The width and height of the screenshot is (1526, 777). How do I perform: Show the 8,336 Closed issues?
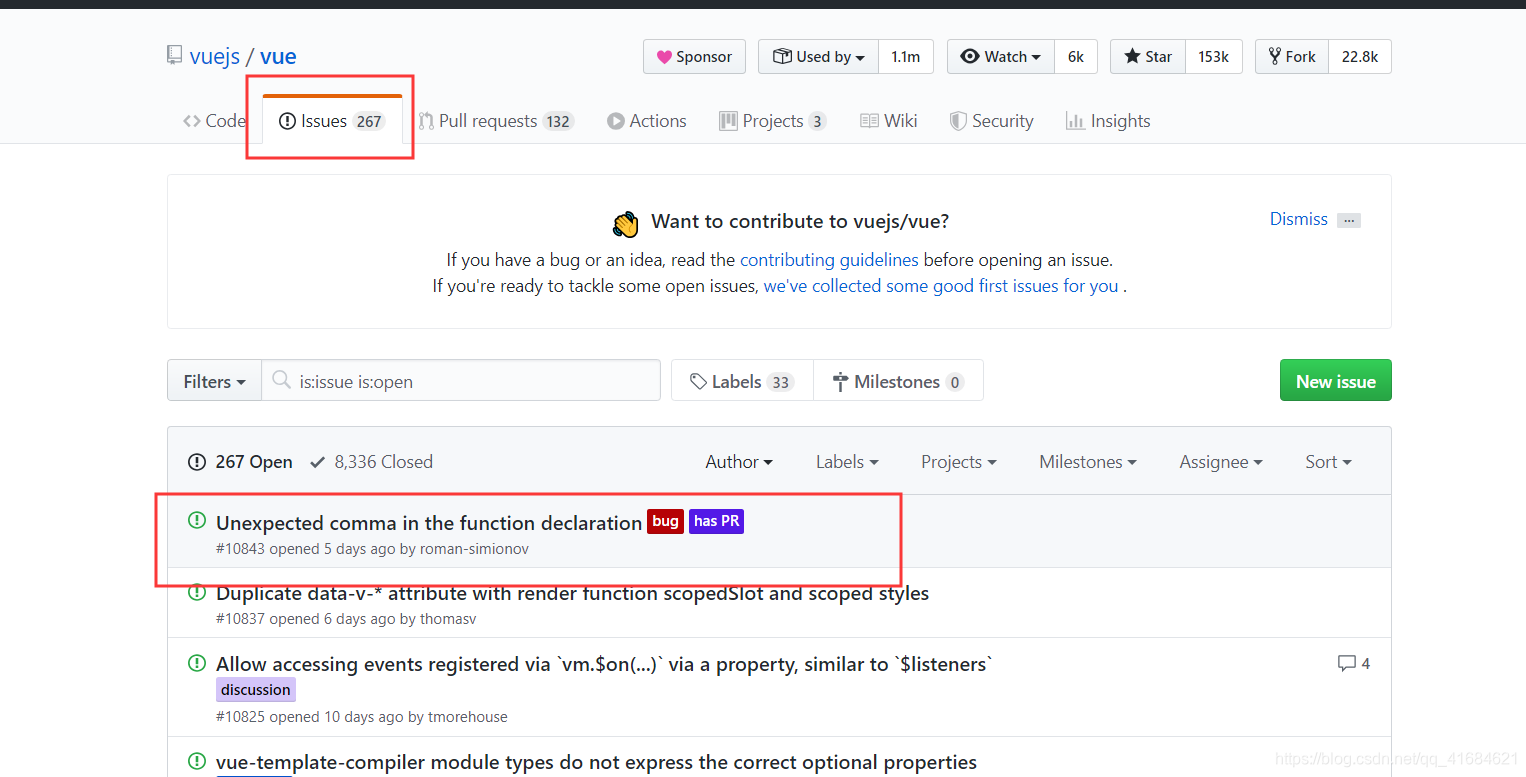pyautogui.click(x=371, y=462)
